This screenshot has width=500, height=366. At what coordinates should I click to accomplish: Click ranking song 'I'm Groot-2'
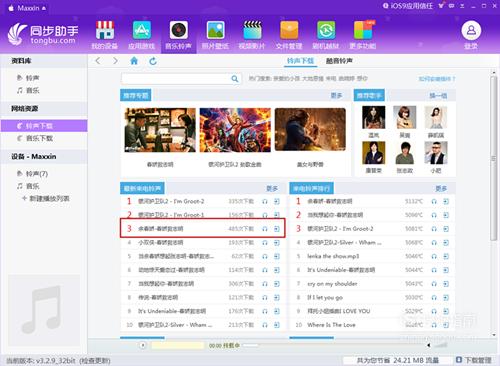(340, 229)
